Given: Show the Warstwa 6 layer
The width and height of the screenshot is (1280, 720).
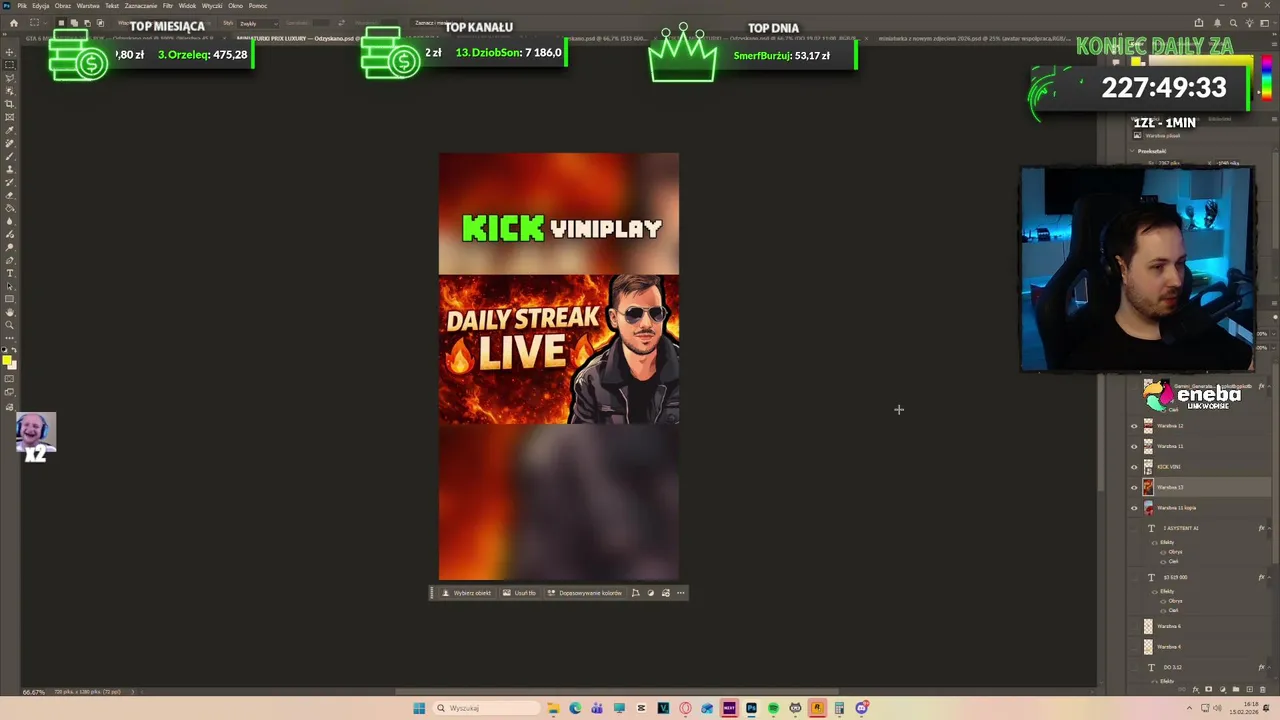Looking at the screenshot, I should pyautogui.click(x=1134, y=626).
